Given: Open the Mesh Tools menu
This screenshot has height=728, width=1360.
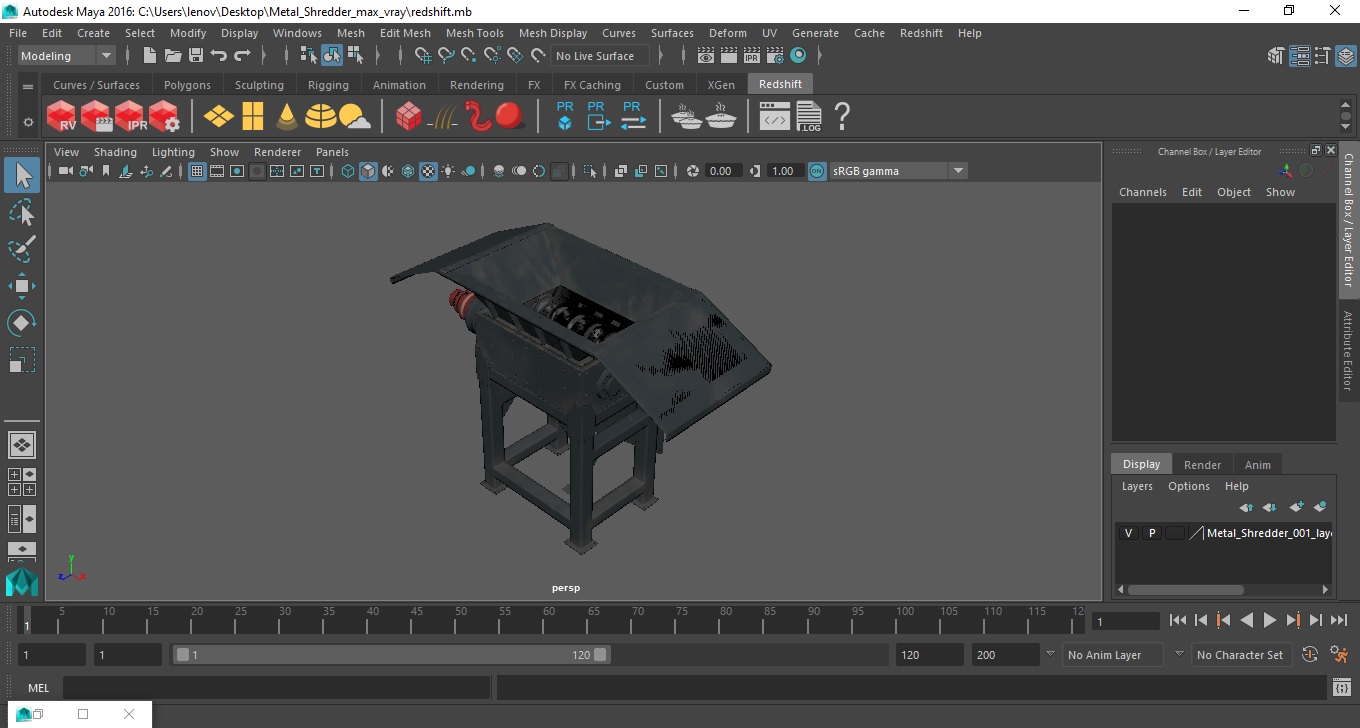Looking at the screenshot, I should [474, 33].
